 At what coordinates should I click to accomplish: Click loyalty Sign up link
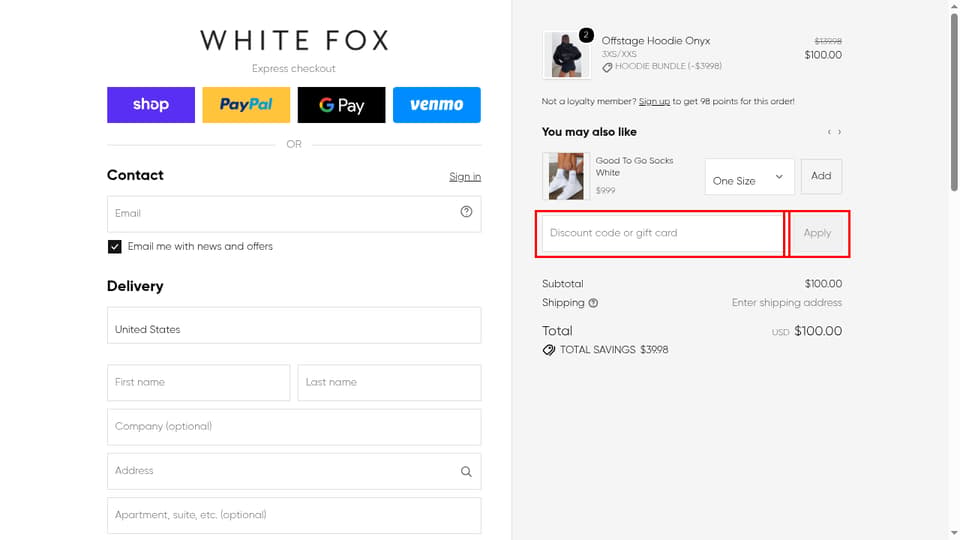coord(654,102)
